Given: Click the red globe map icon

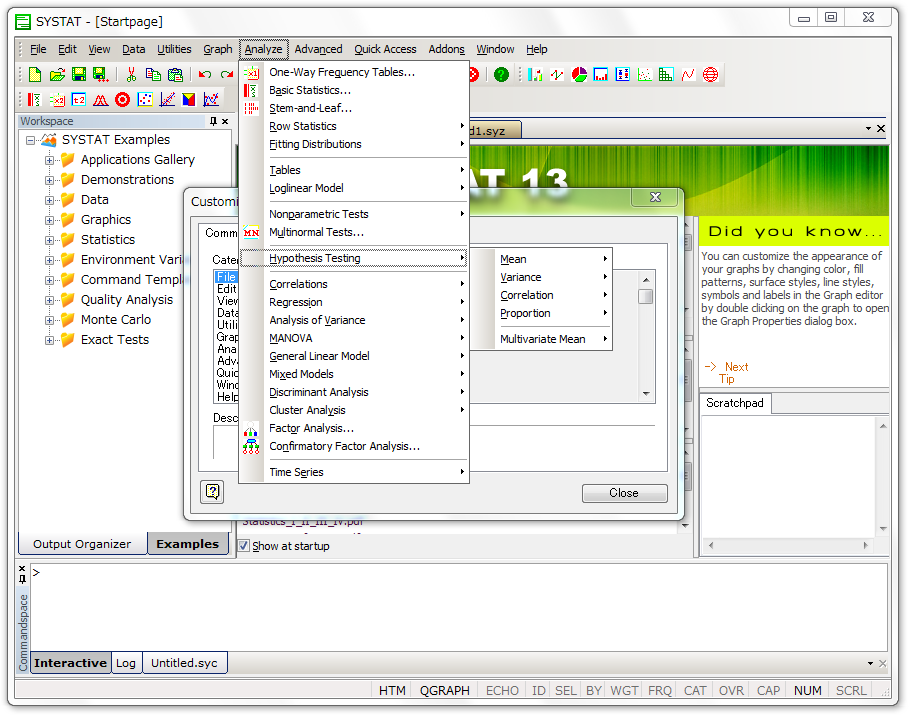Looking at the screenshot, I should coord(710,74).
